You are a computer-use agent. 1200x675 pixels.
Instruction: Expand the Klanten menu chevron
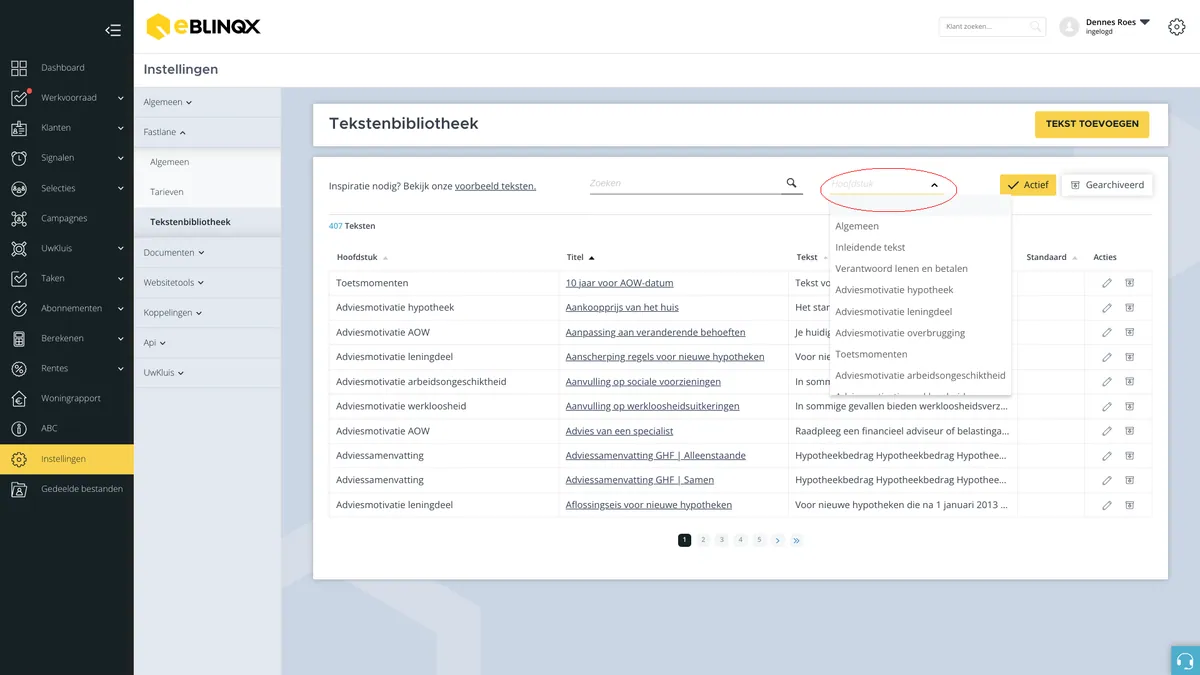click(121, 128)
